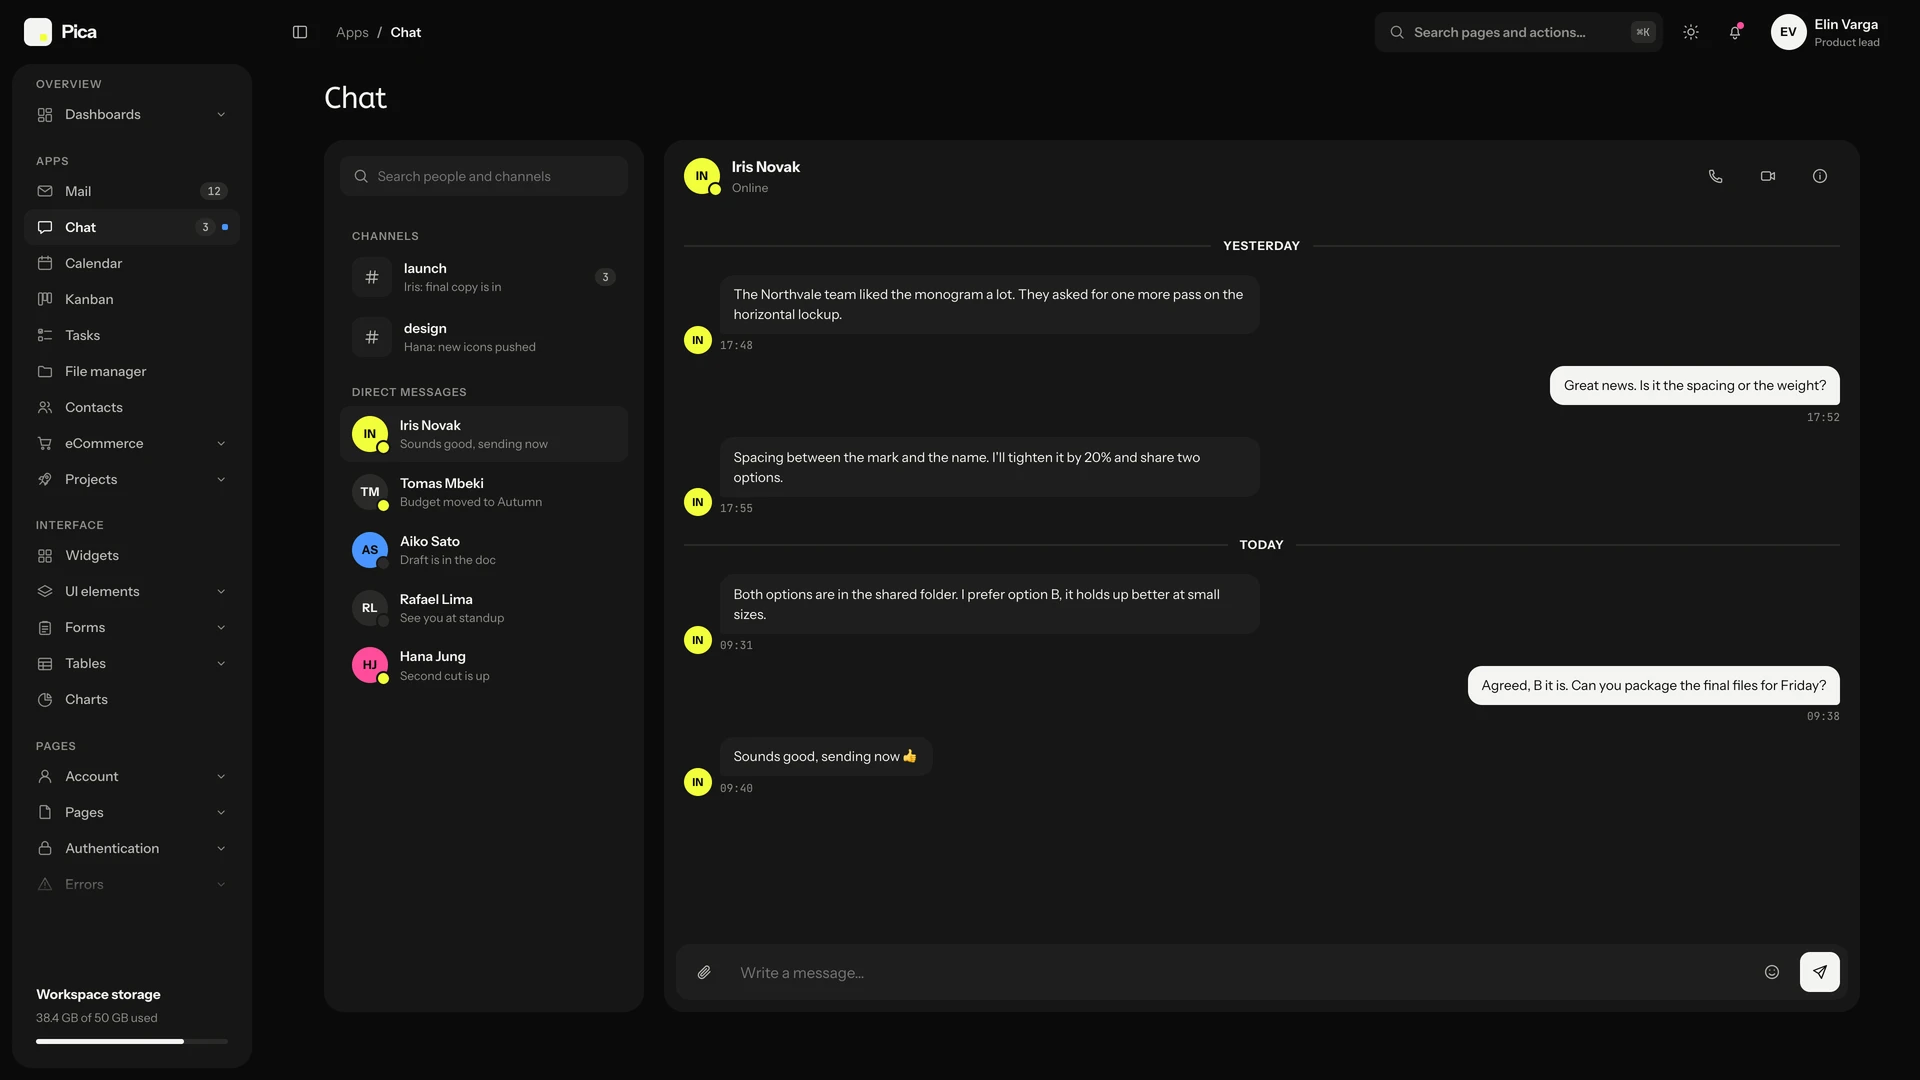Open Kanban in the sidebar

(132, 299)
